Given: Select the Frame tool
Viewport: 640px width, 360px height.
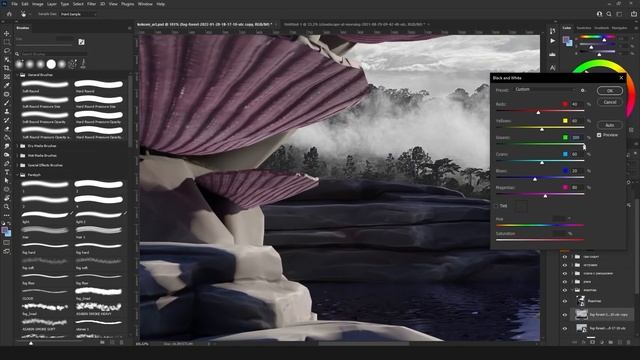Looking at the screenshot, I should point(7,77).
